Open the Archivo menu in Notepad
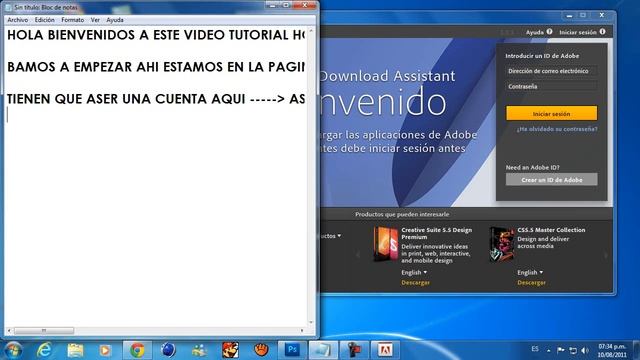This screenshot has height=360, width=640. point(18,20)
